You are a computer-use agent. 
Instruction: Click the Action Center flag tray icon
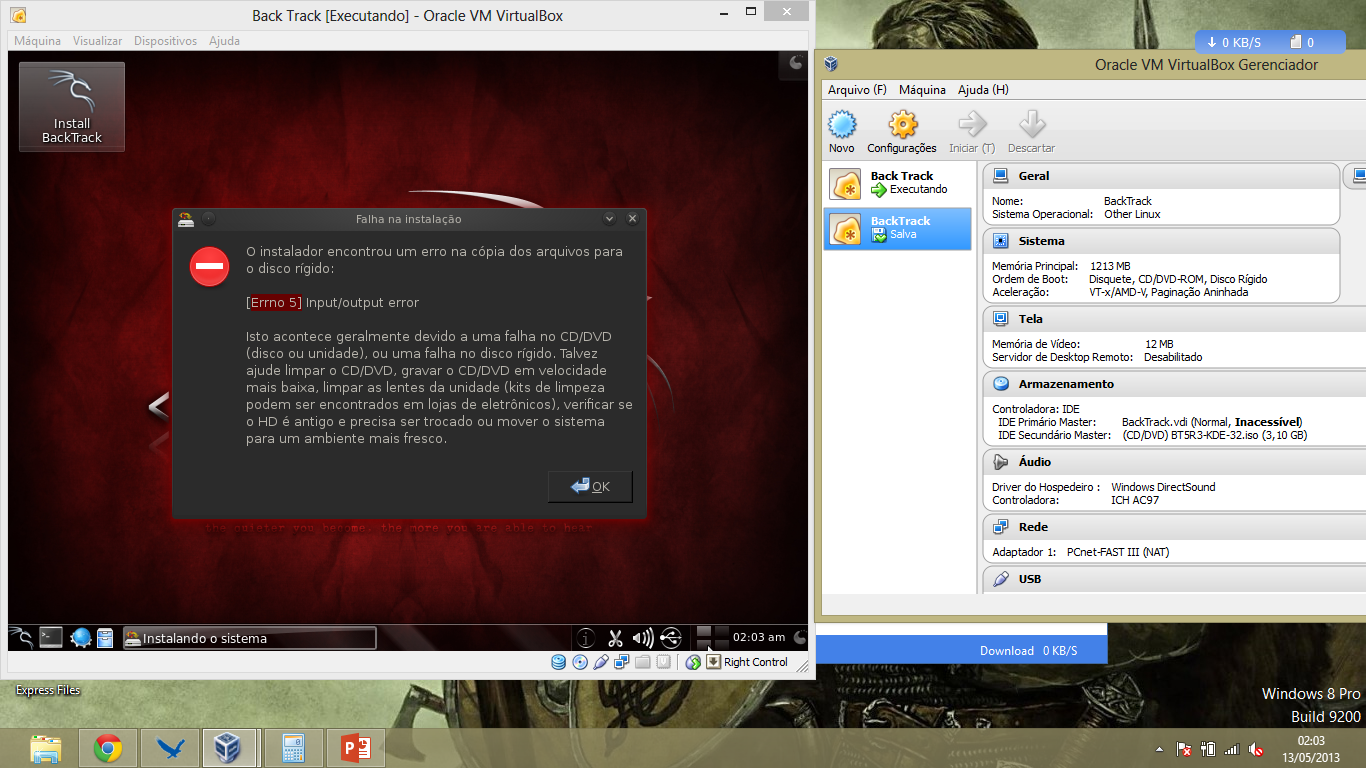(1183, 748)
